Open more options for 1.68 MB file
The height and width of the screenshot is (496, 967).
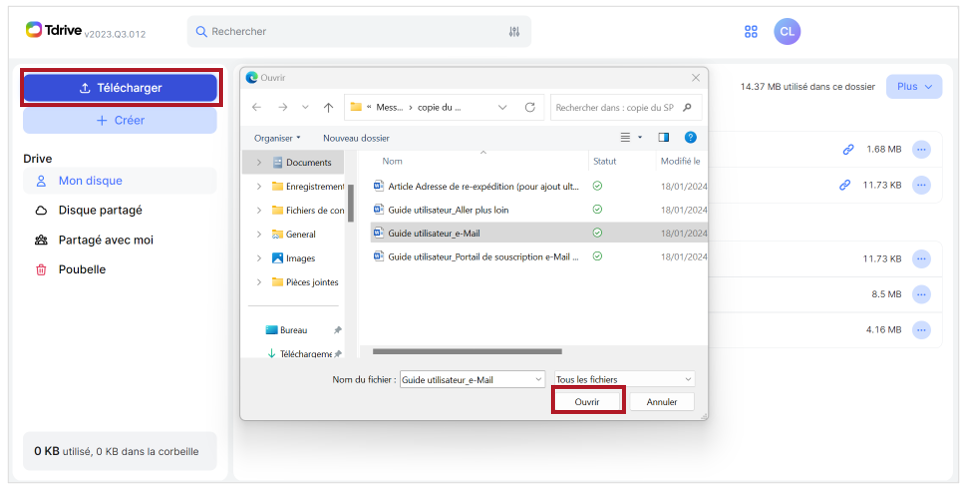point(921,149)
